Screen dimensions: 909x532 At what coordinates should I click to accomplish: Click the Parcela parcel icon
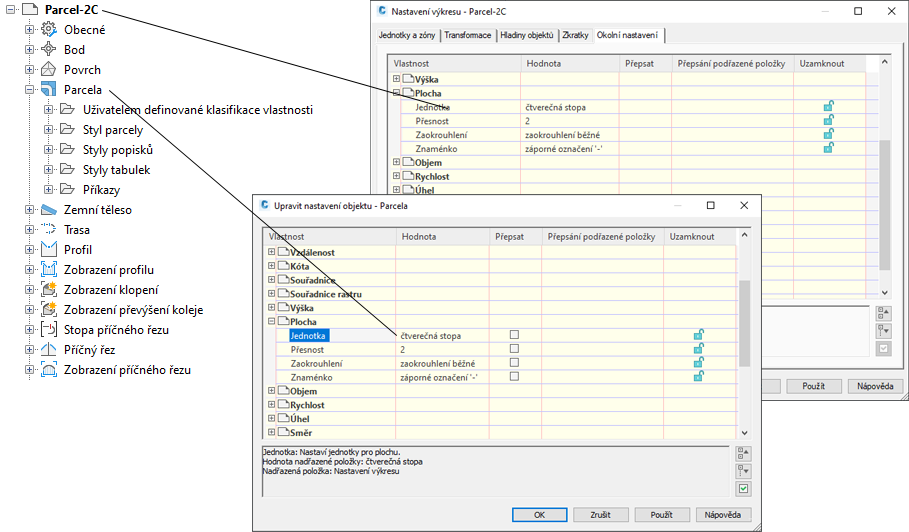coord(49,89)
